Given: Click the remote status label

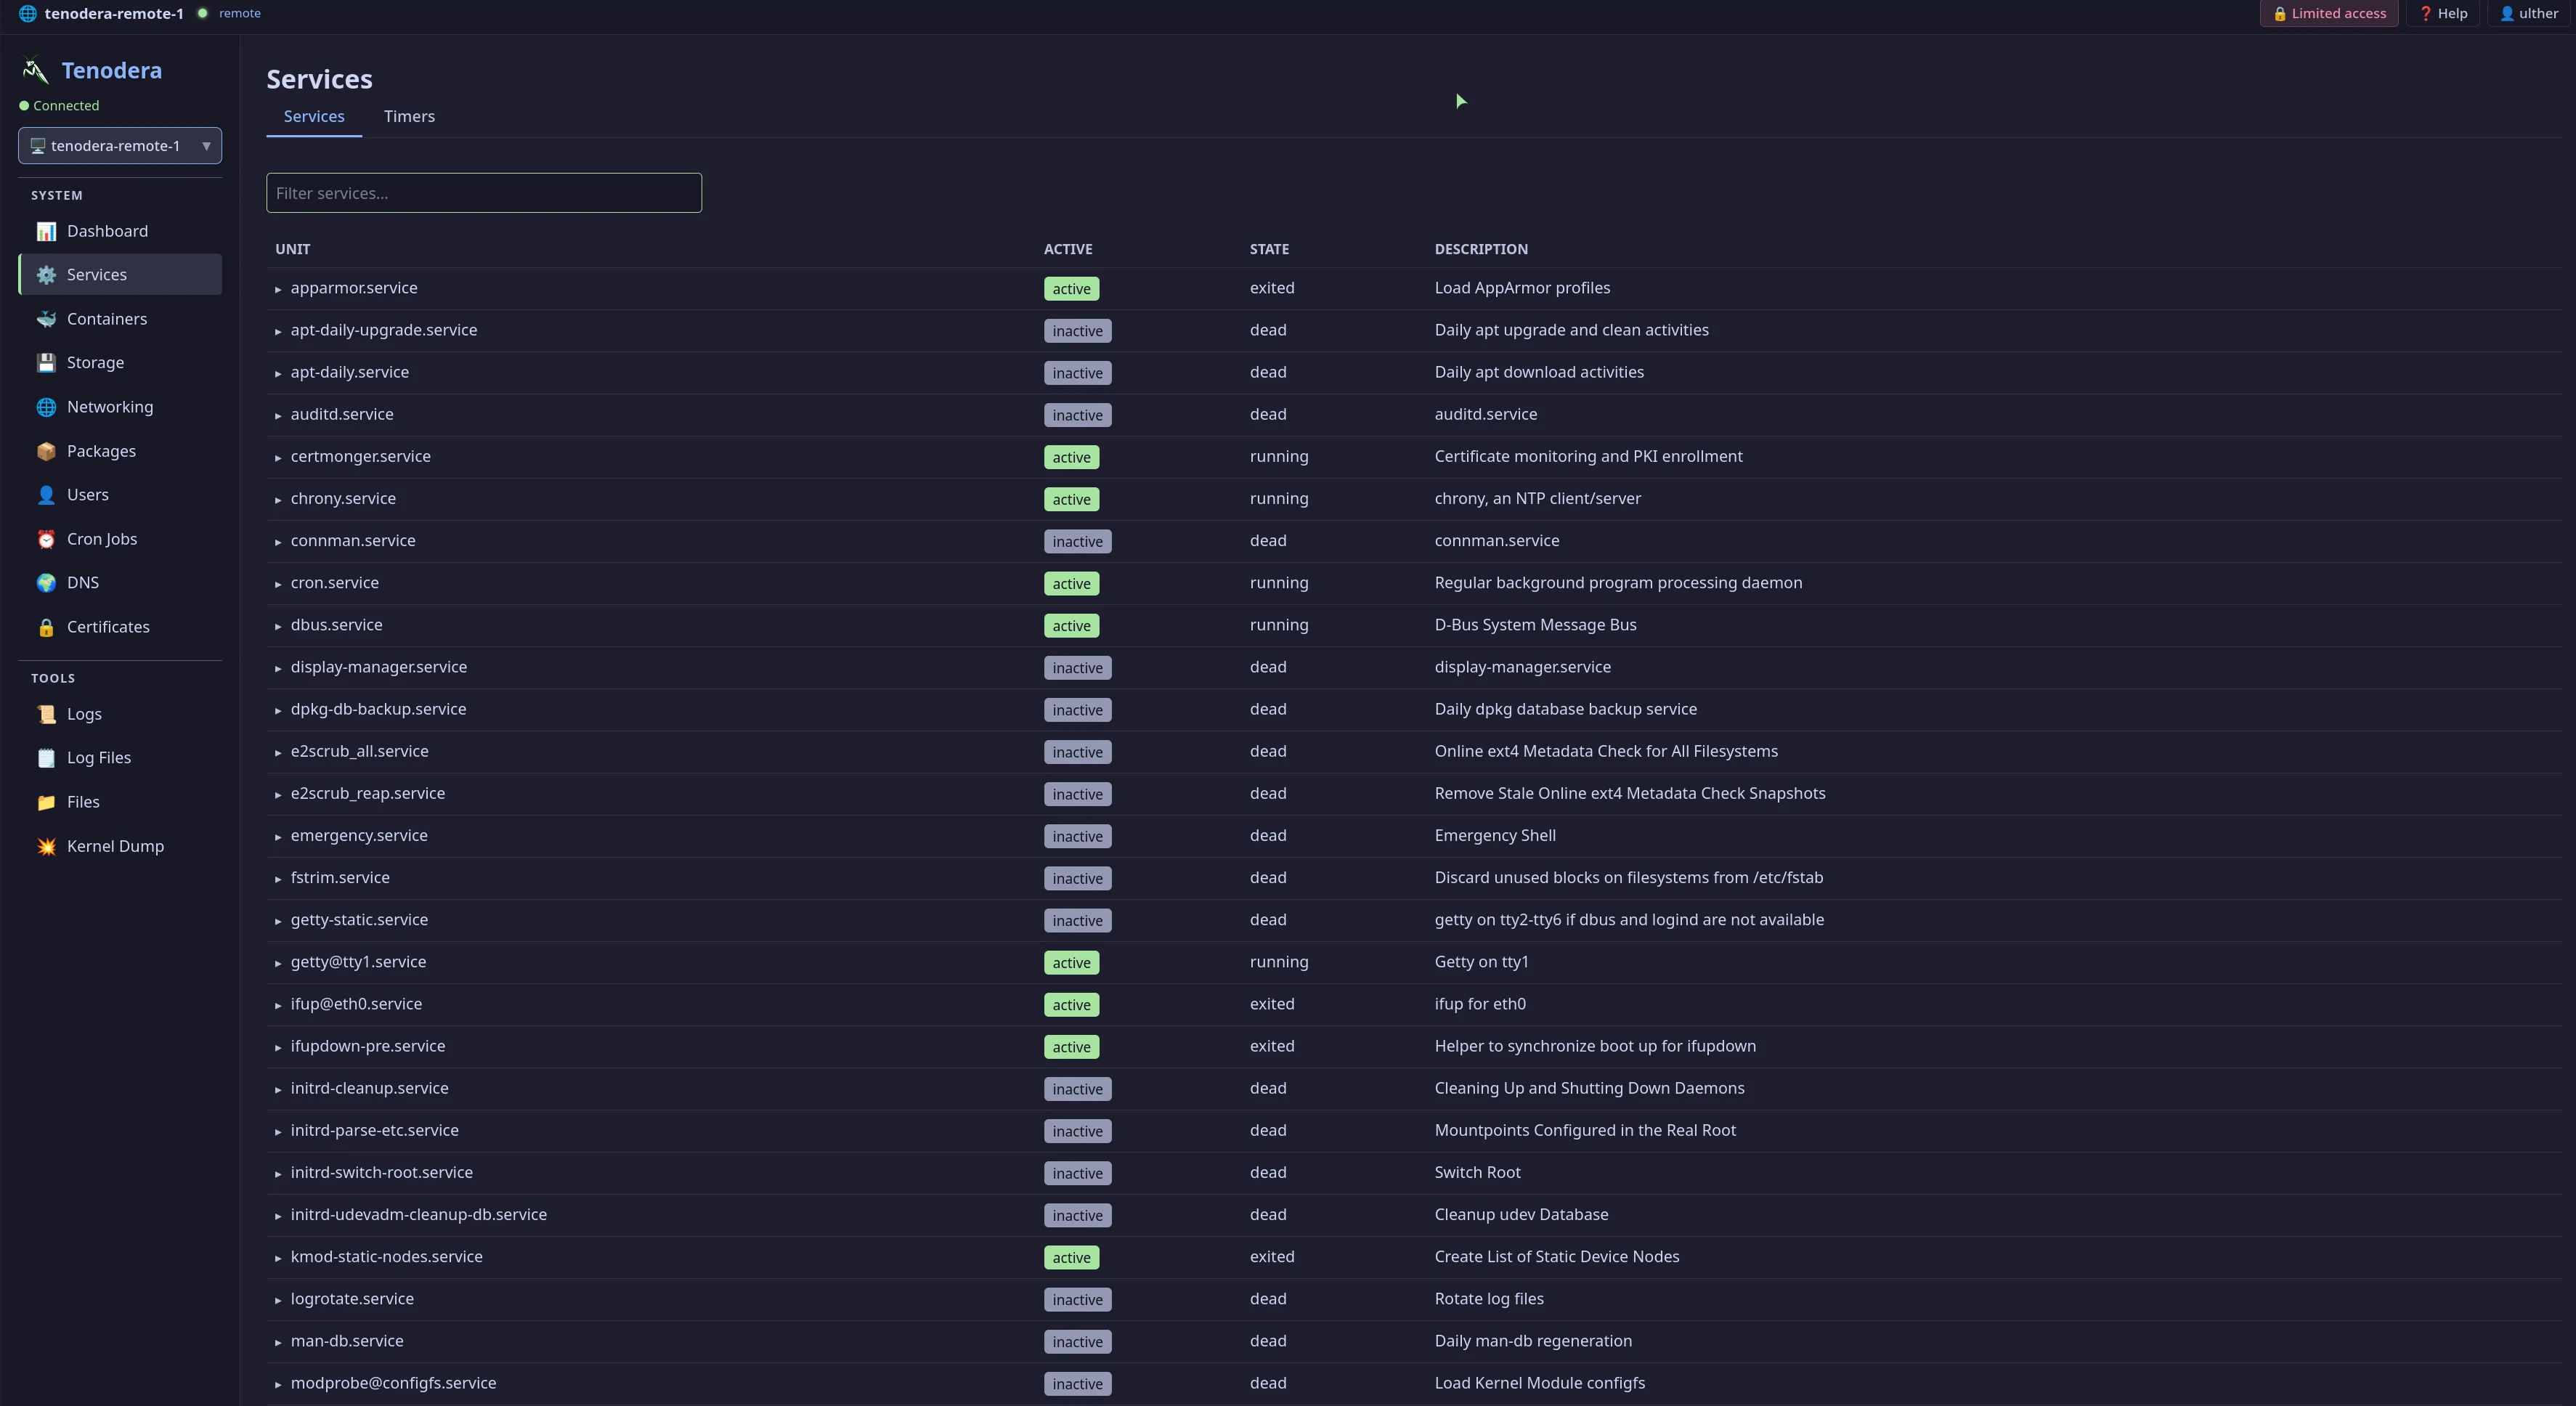Looking at the screenshot, I should tap(239, 13).
